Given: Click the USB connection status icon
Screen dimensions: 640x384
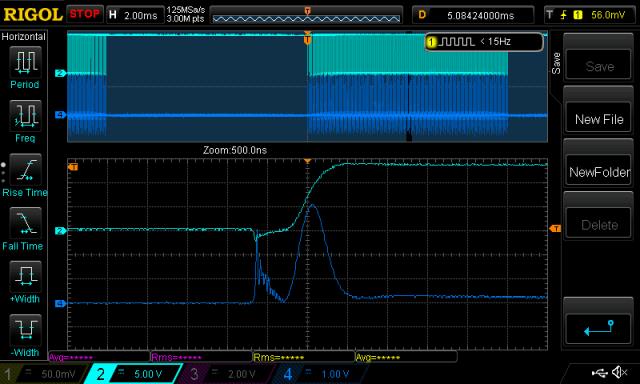Looking at the screenshot, I should click(599, 372).
